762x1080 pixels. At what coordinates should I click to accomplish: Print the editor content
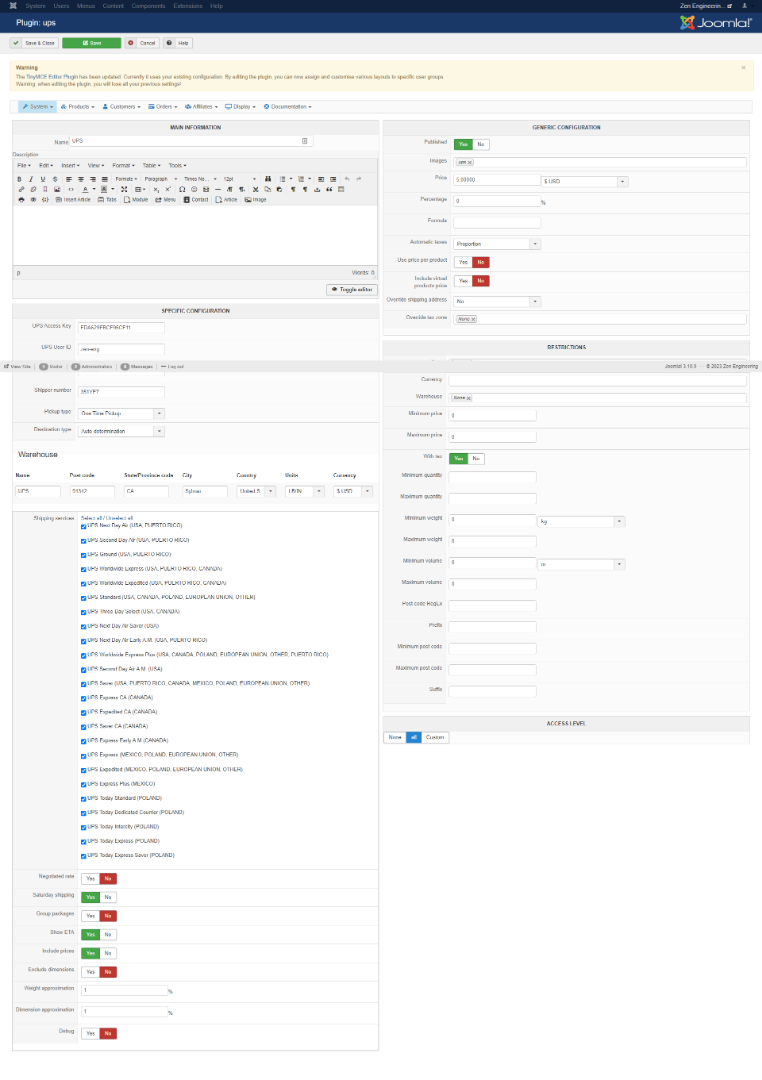(21, 200)
